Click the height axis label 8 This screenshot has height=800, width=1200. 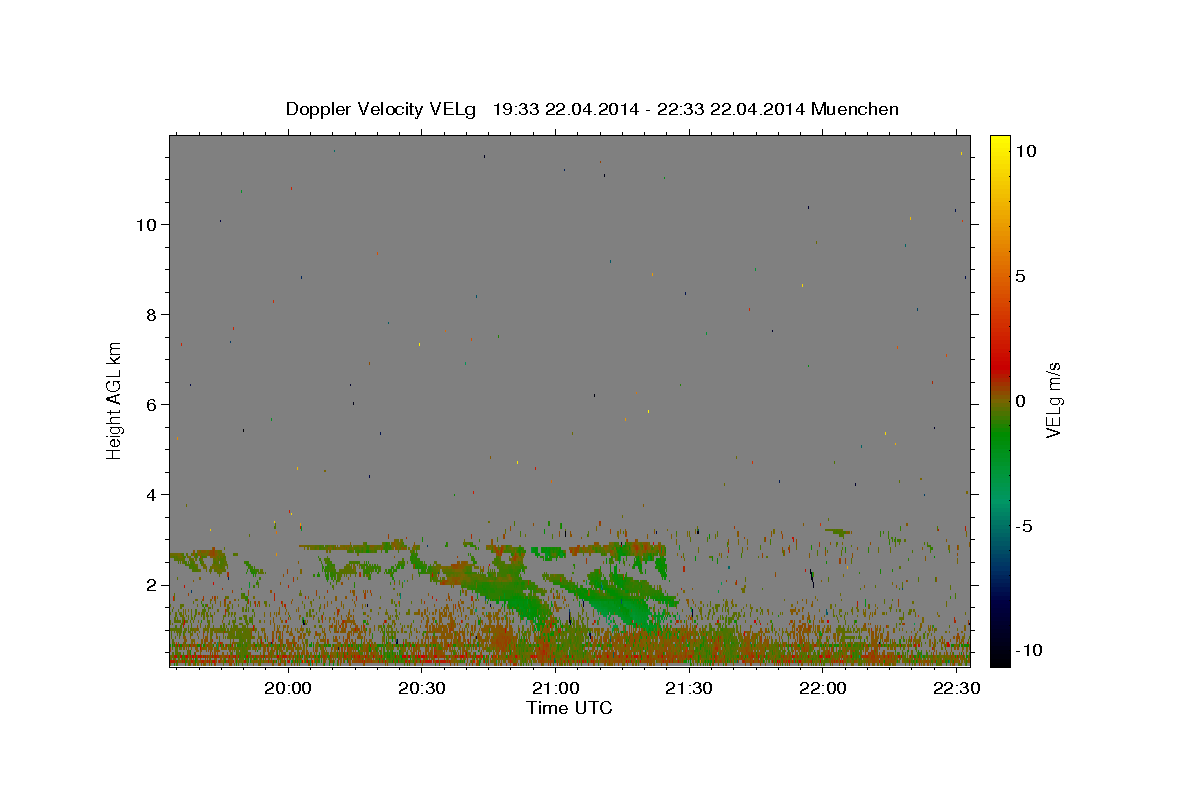click(x=153, y=315)
